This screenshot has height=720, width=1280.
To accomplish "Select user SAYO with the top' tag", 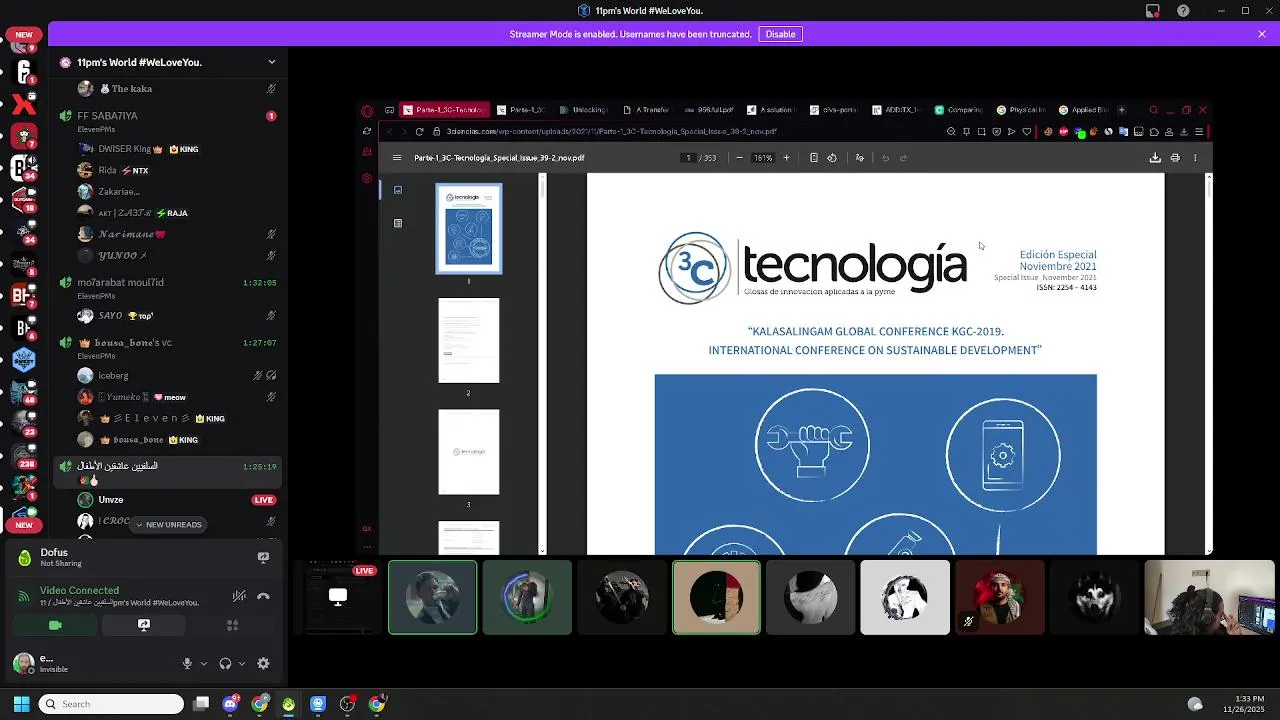I will pyautogui.click(x=167, y=316).
